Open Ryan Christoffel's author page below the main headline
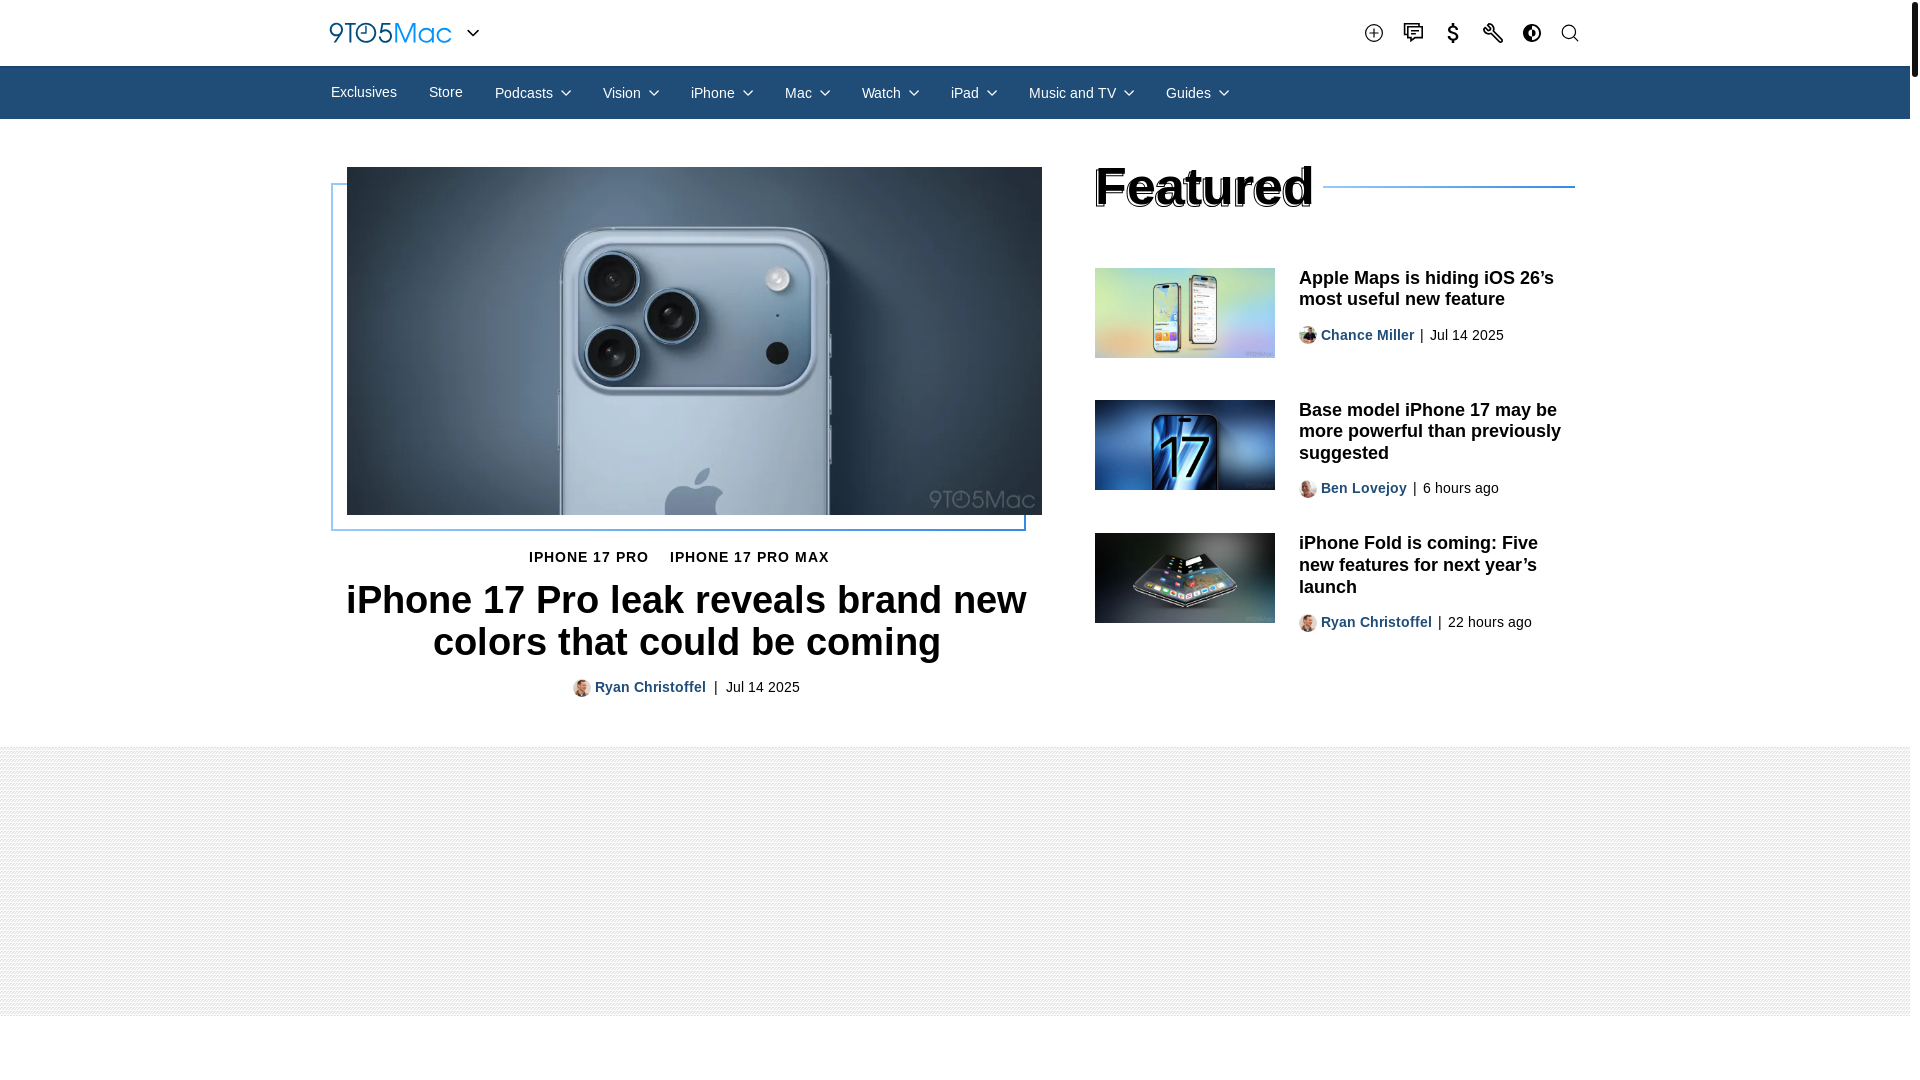The height and width of the screenshot is (1080, 1920). click(650, 687)
